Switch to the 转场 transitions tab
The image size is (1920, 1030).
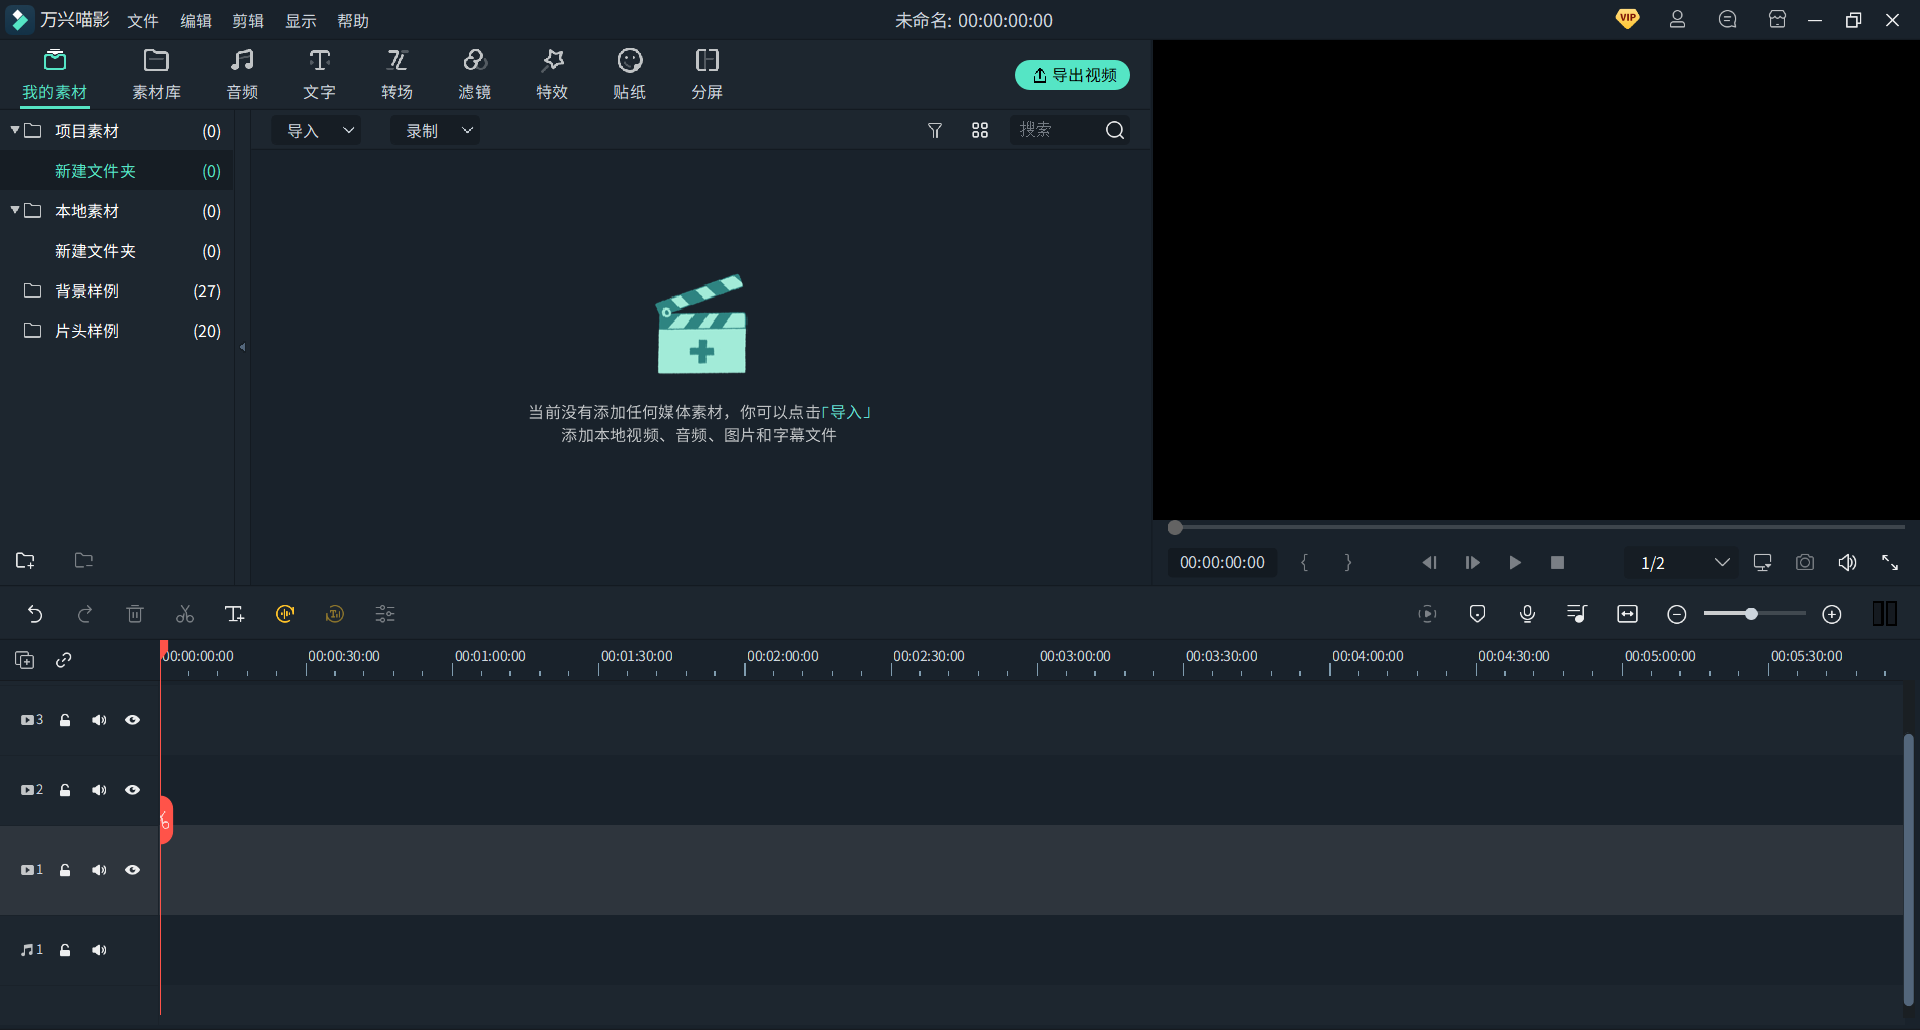point(397,74)
